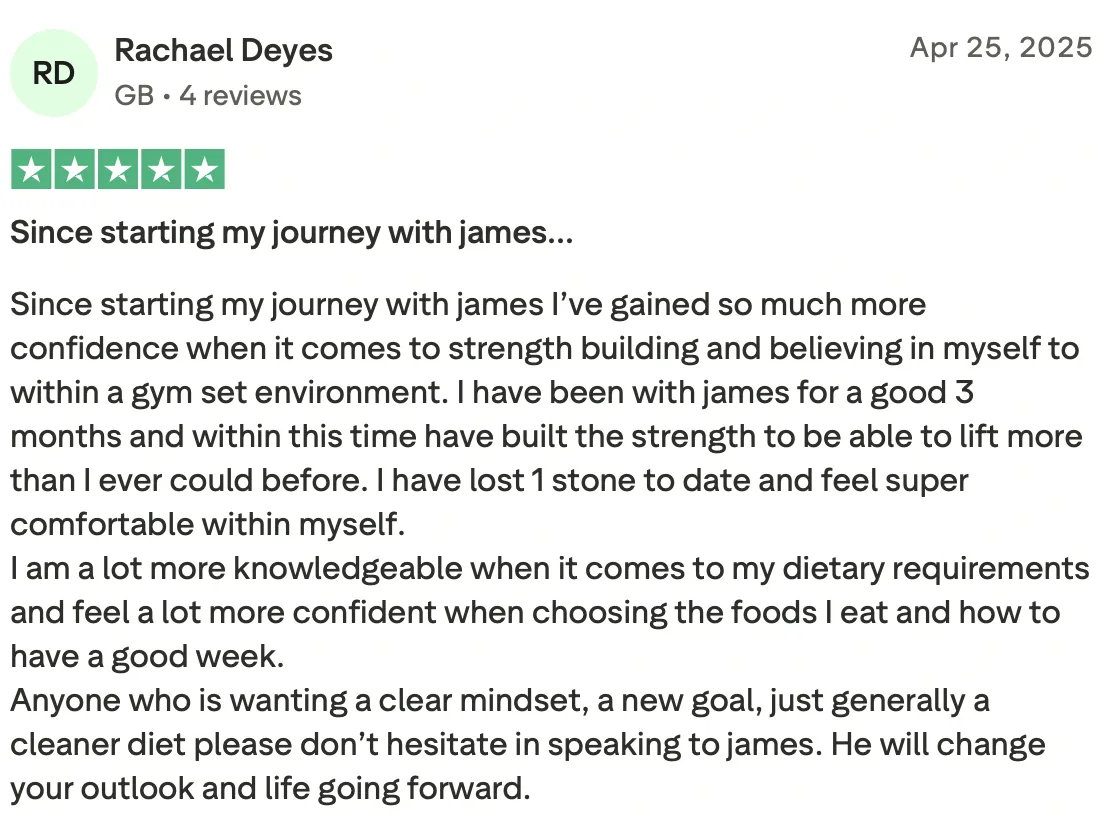Select the middle rating star

118,169
